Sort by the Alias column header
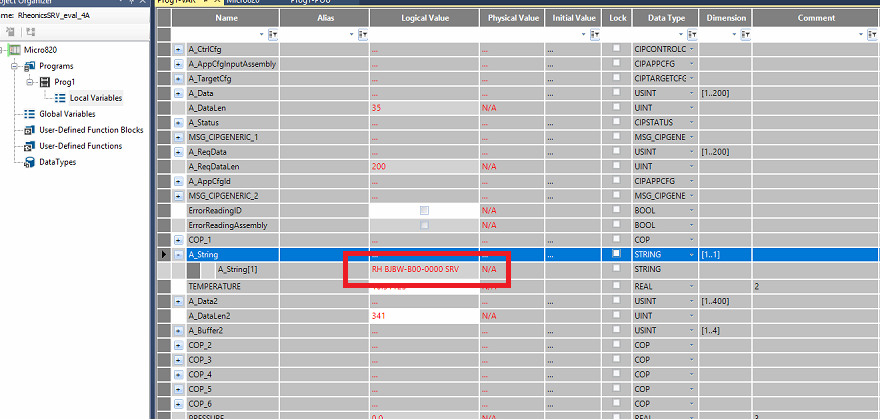The width and height of the screenshot is (880, 419). (x=325, y=18)
